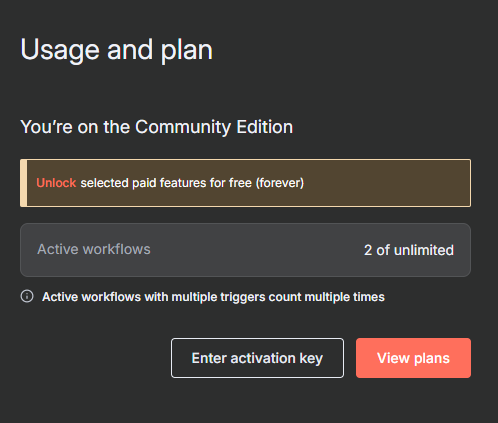
Task: Click the word "Usage" in the title
Action: click(60, 50)
